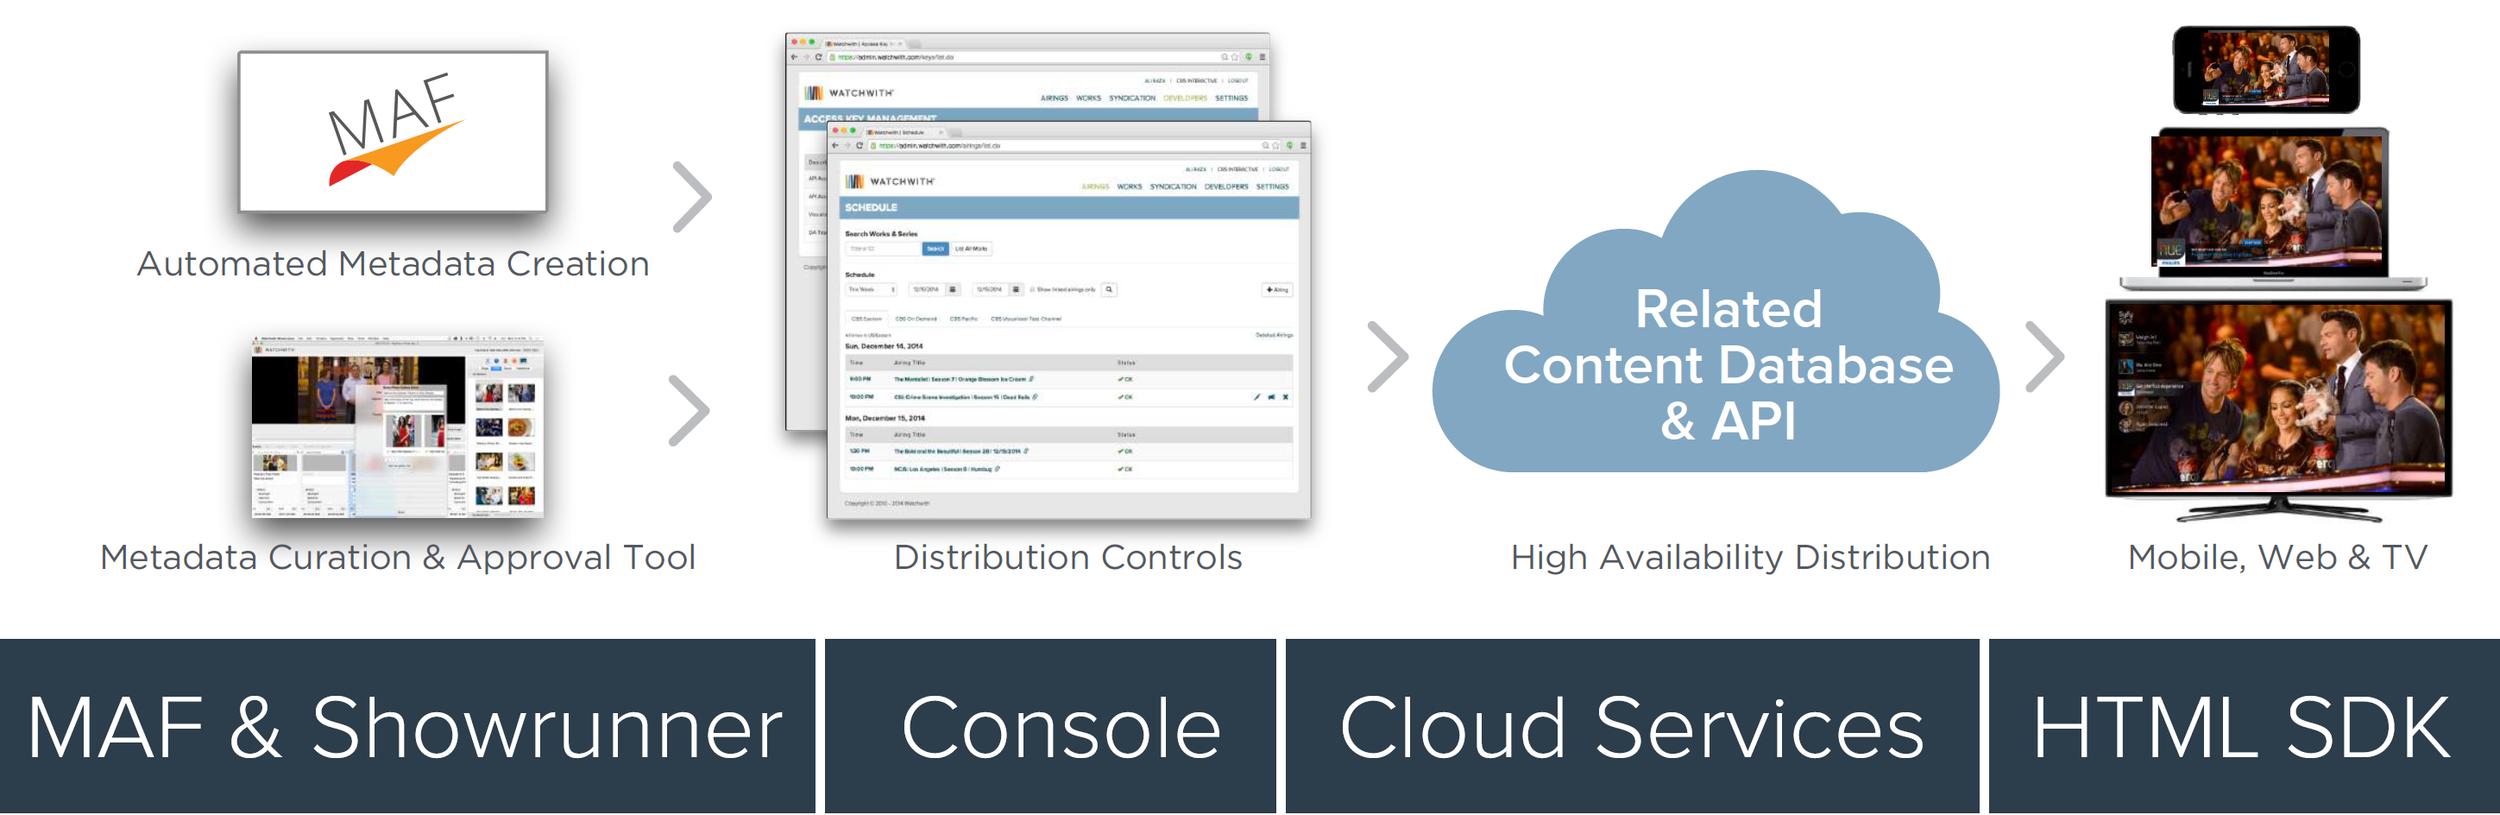Click the laptop device image
This screenshot has width=2500, height=815.
[x=2272, y=209]
